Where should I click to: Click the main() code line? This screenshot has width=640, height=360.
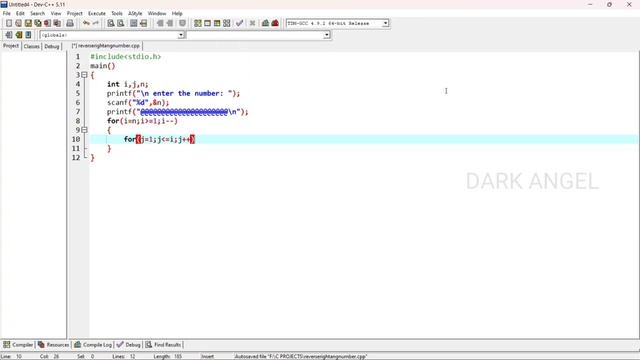pyautogui.click(x=103, y=66)
